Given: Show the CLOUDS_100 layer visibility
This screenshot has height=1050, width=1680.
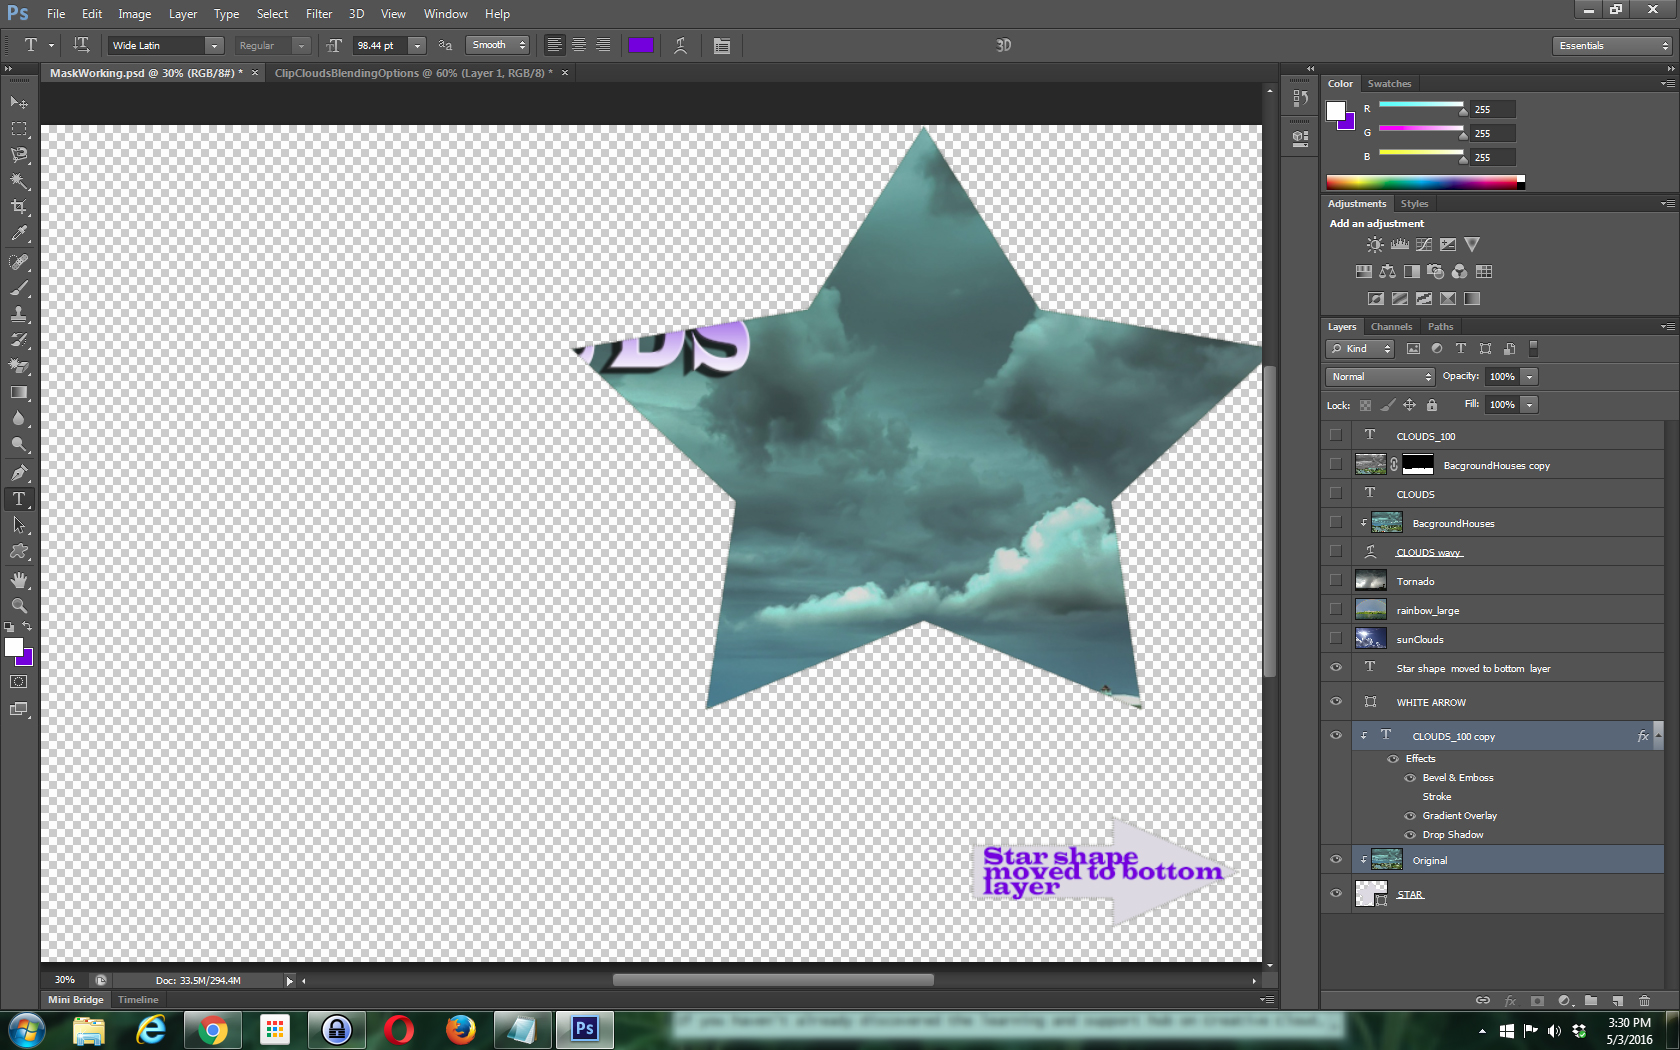Looking at the screenshot, I should coord(1336,435).
